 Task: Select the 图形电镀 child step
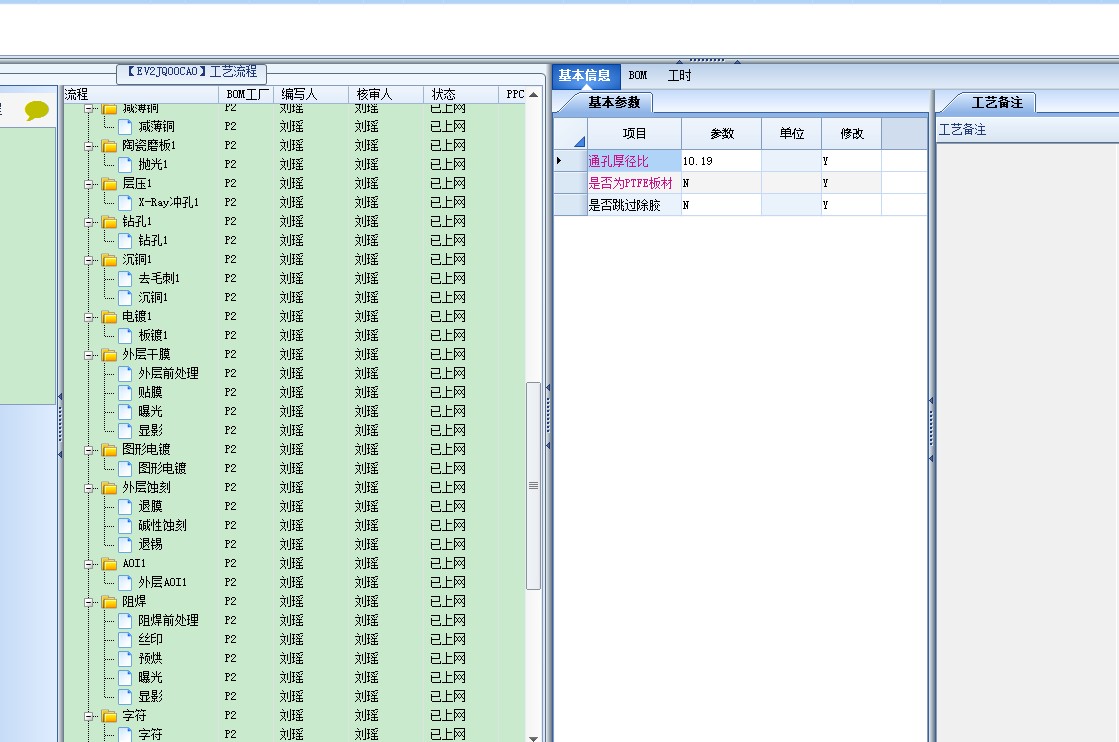click(162, 469)
